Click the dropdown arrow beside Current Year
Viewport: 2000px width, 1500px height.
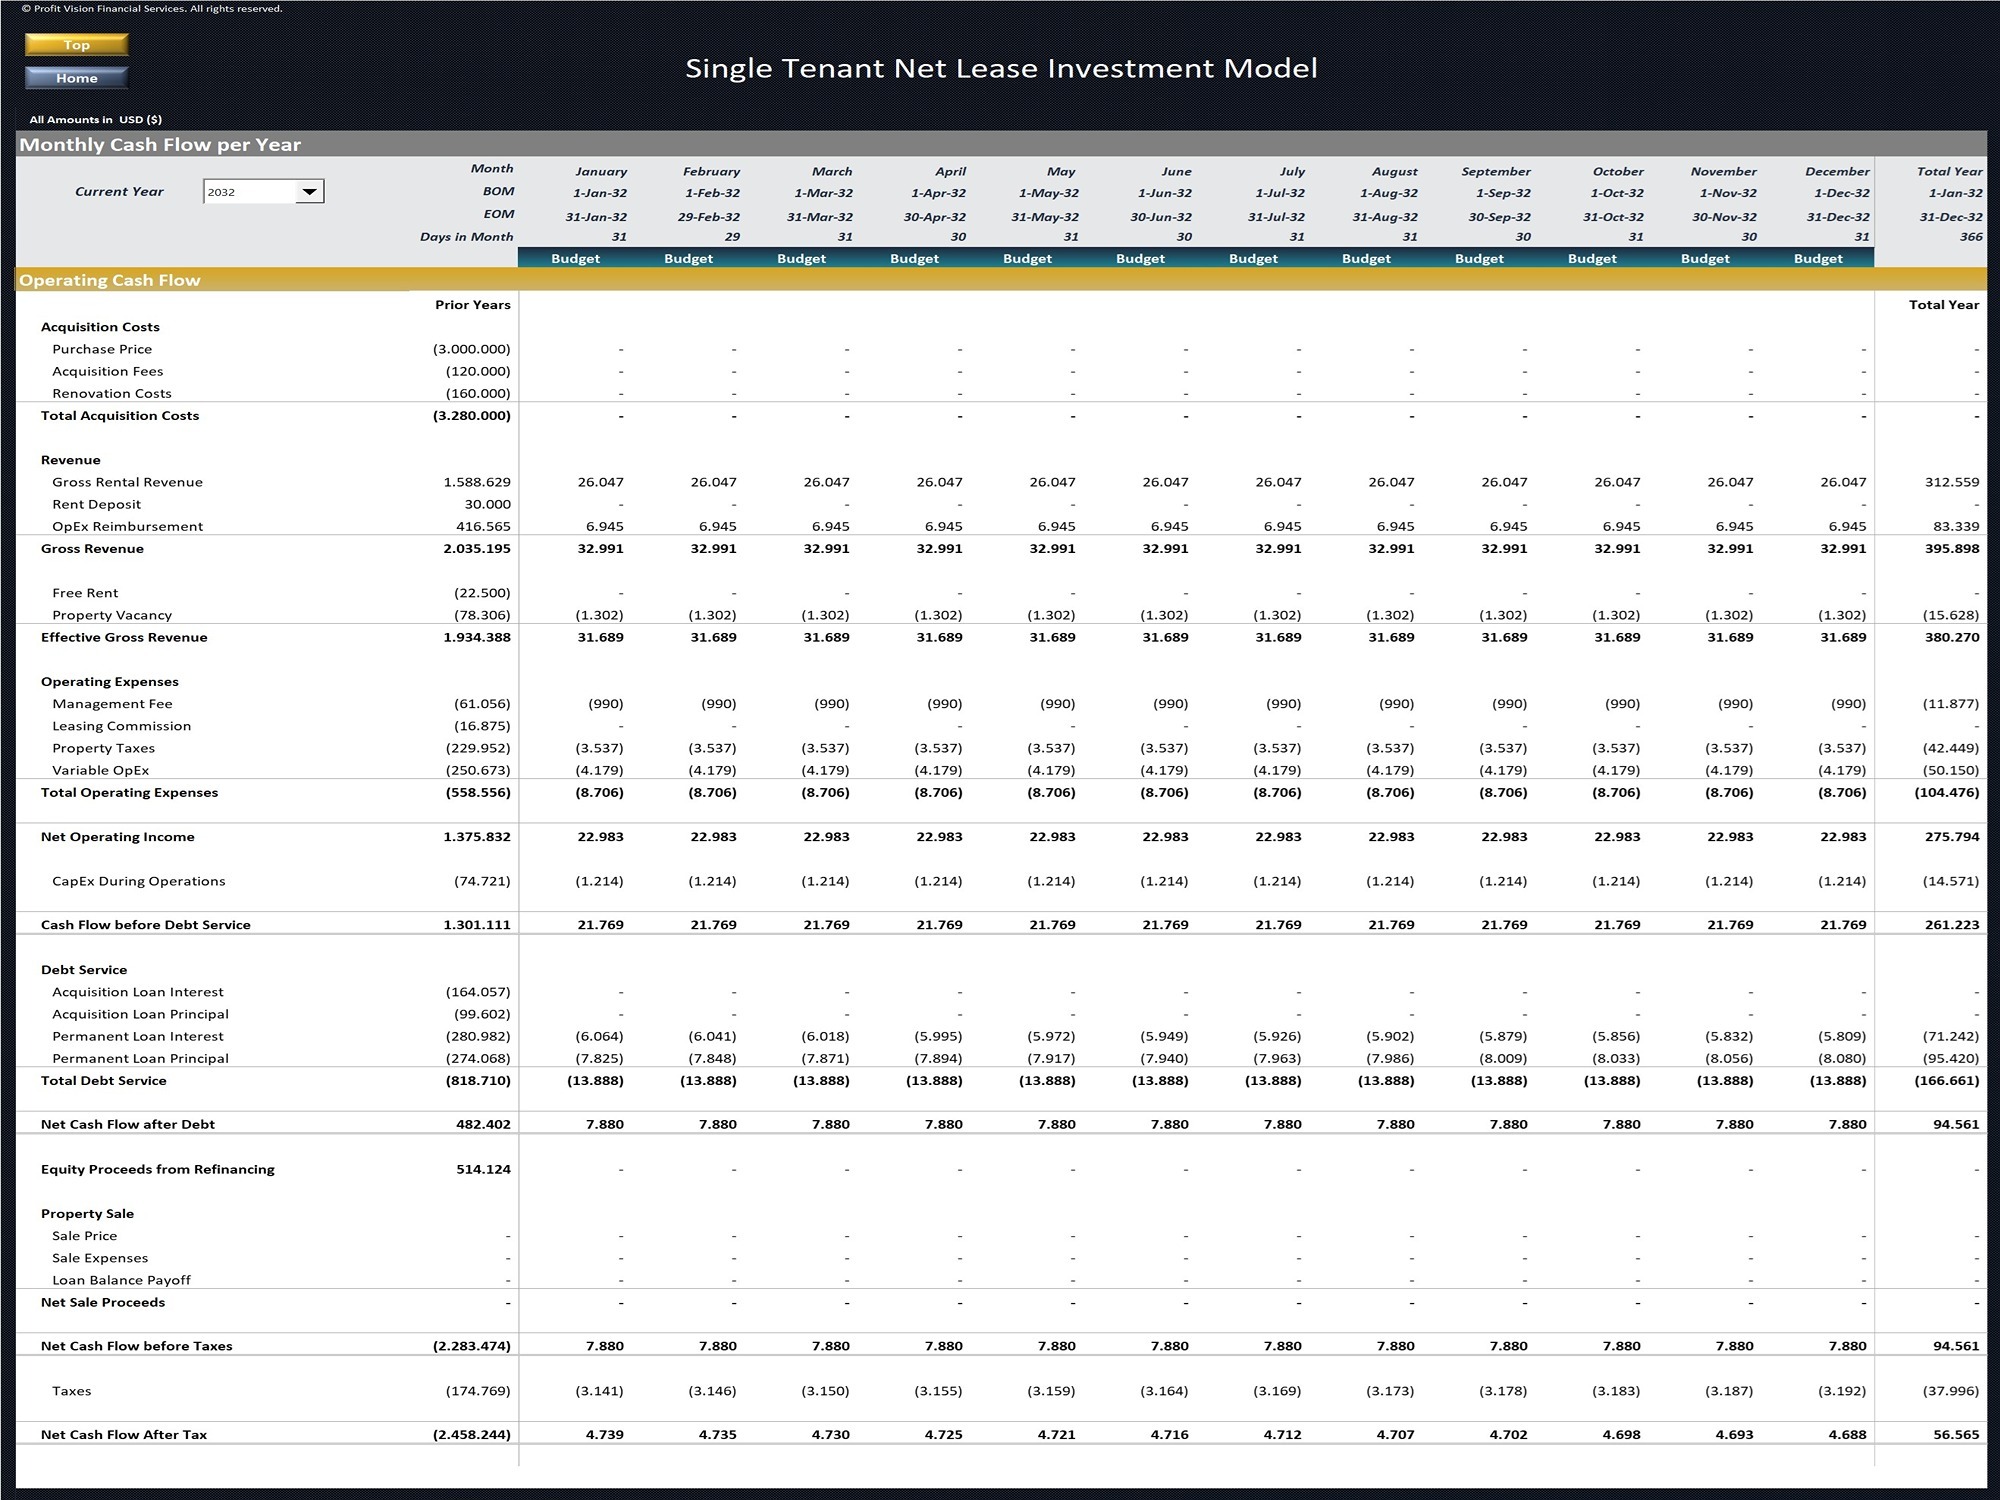pyautogui.click(x=310, y=191)
